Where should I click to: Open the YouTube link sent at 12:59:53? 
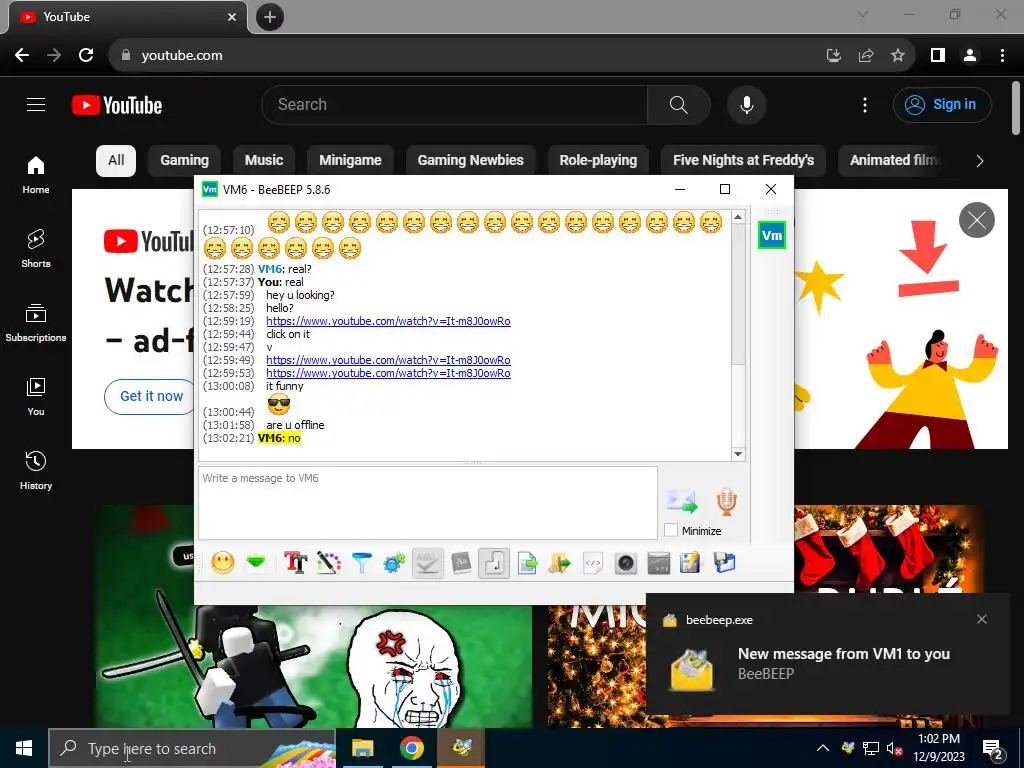tap(388, 373)
